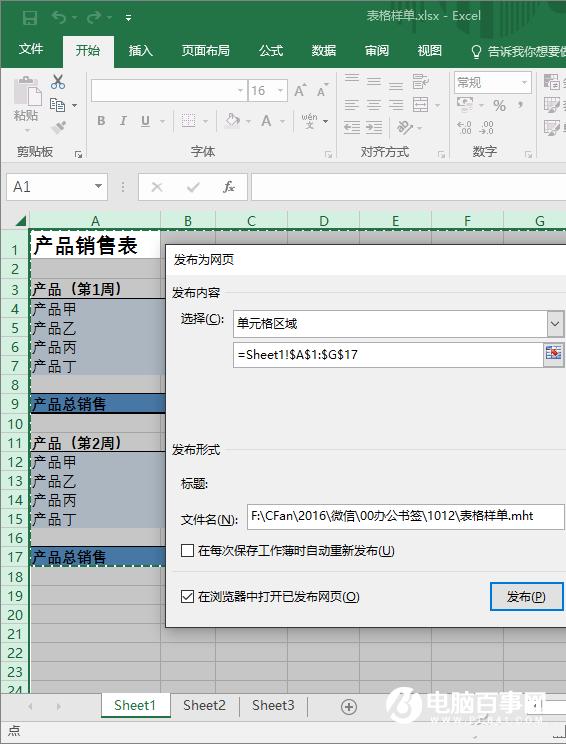Viewport: 566px width, 744px height.
Task: Click the Decrease Indent icon
Action: coord(352,127)
